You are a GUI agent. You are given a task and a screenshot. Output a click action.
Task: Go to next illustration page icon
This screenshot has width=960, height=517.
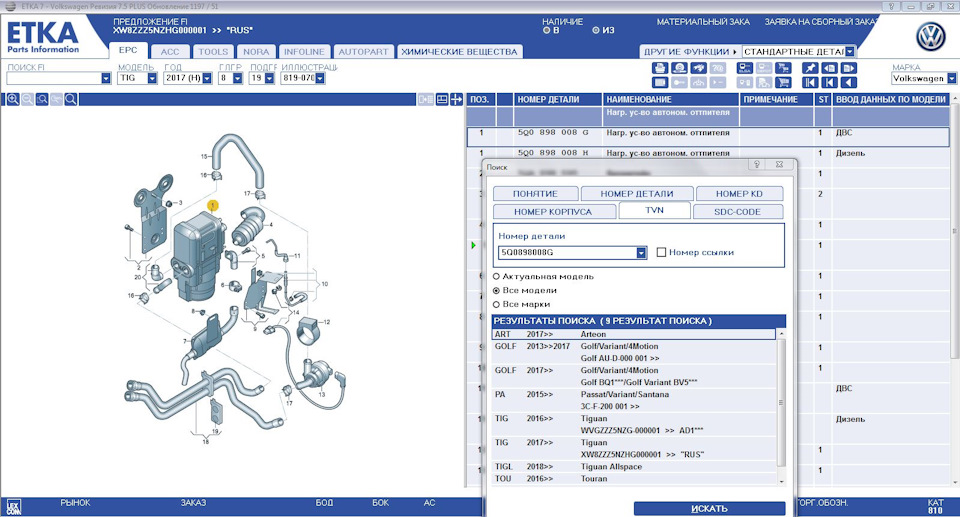tap(849, 68)
